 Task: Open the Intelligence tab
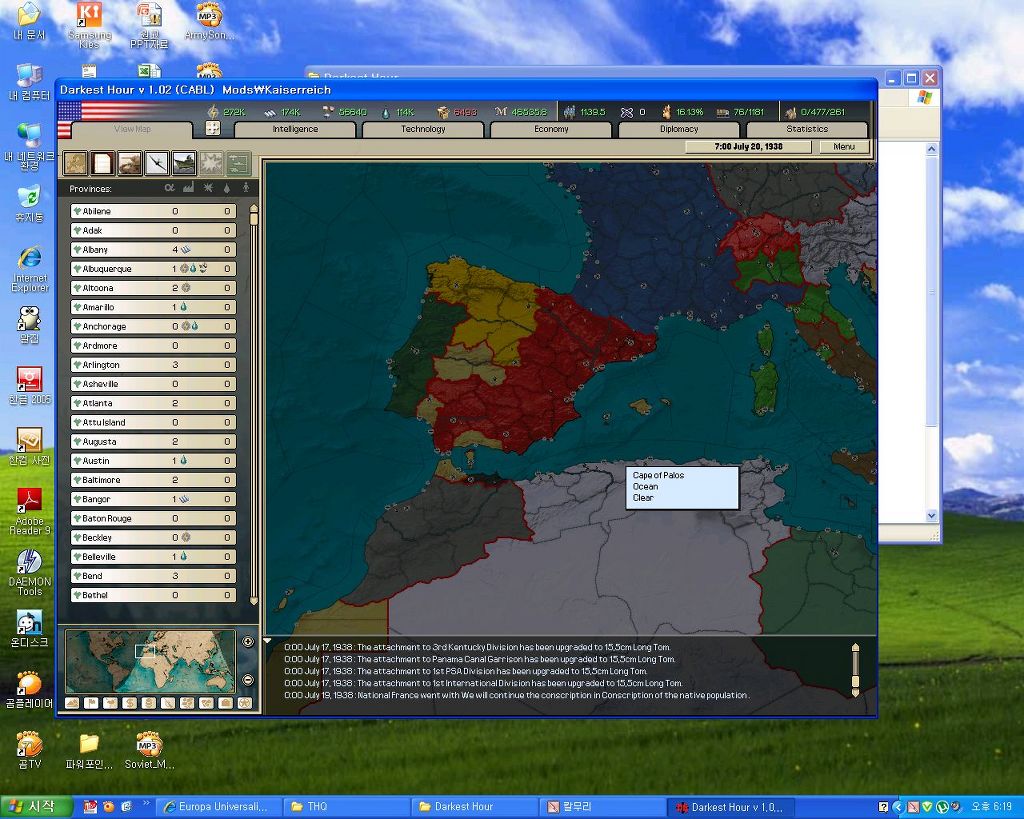pyautogui.click(x=295, y=129)
